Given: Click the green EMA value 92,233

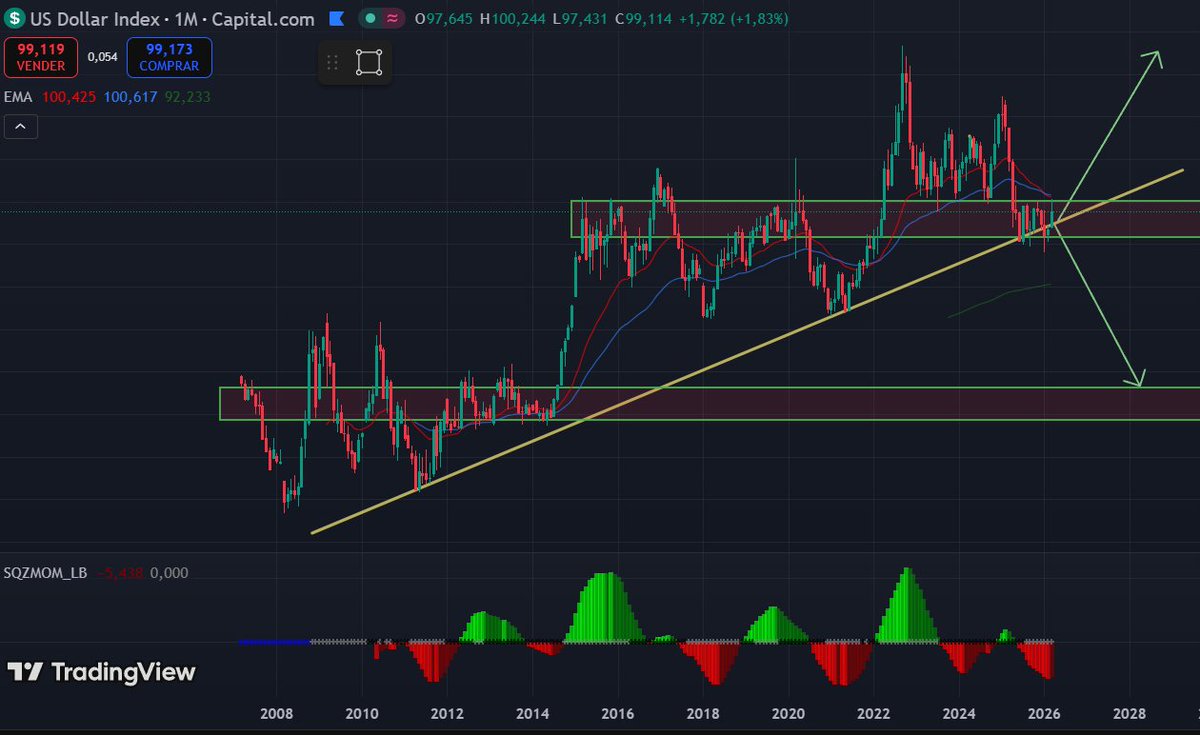Looking at the screenshot, I should coord(187,97).
